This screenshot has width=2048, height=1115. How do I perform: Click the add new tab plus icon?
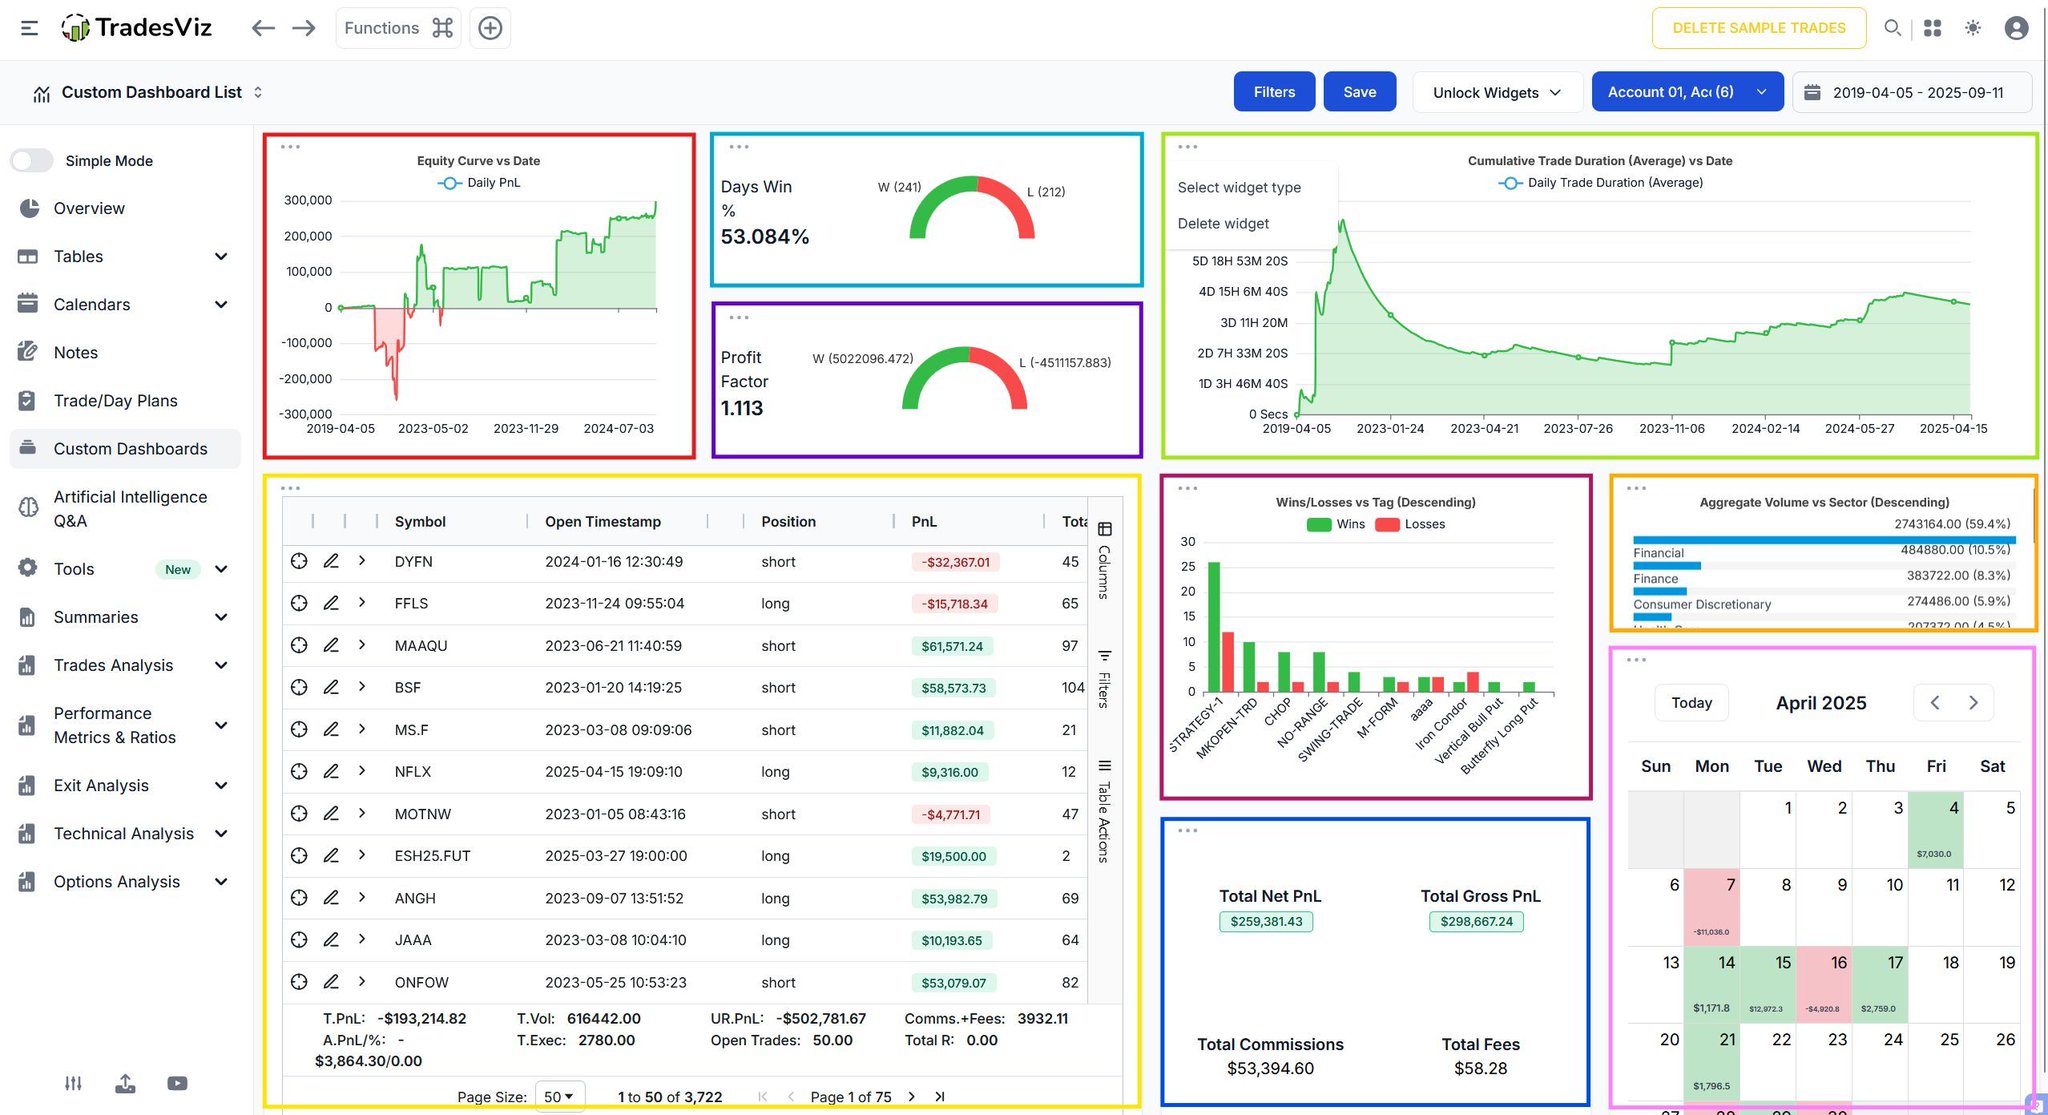tap(490, 28)
